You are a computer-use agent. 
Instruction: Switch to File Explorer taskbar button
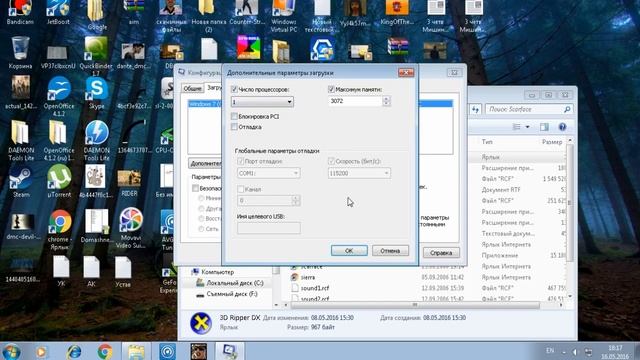click(x=136, y=351)
